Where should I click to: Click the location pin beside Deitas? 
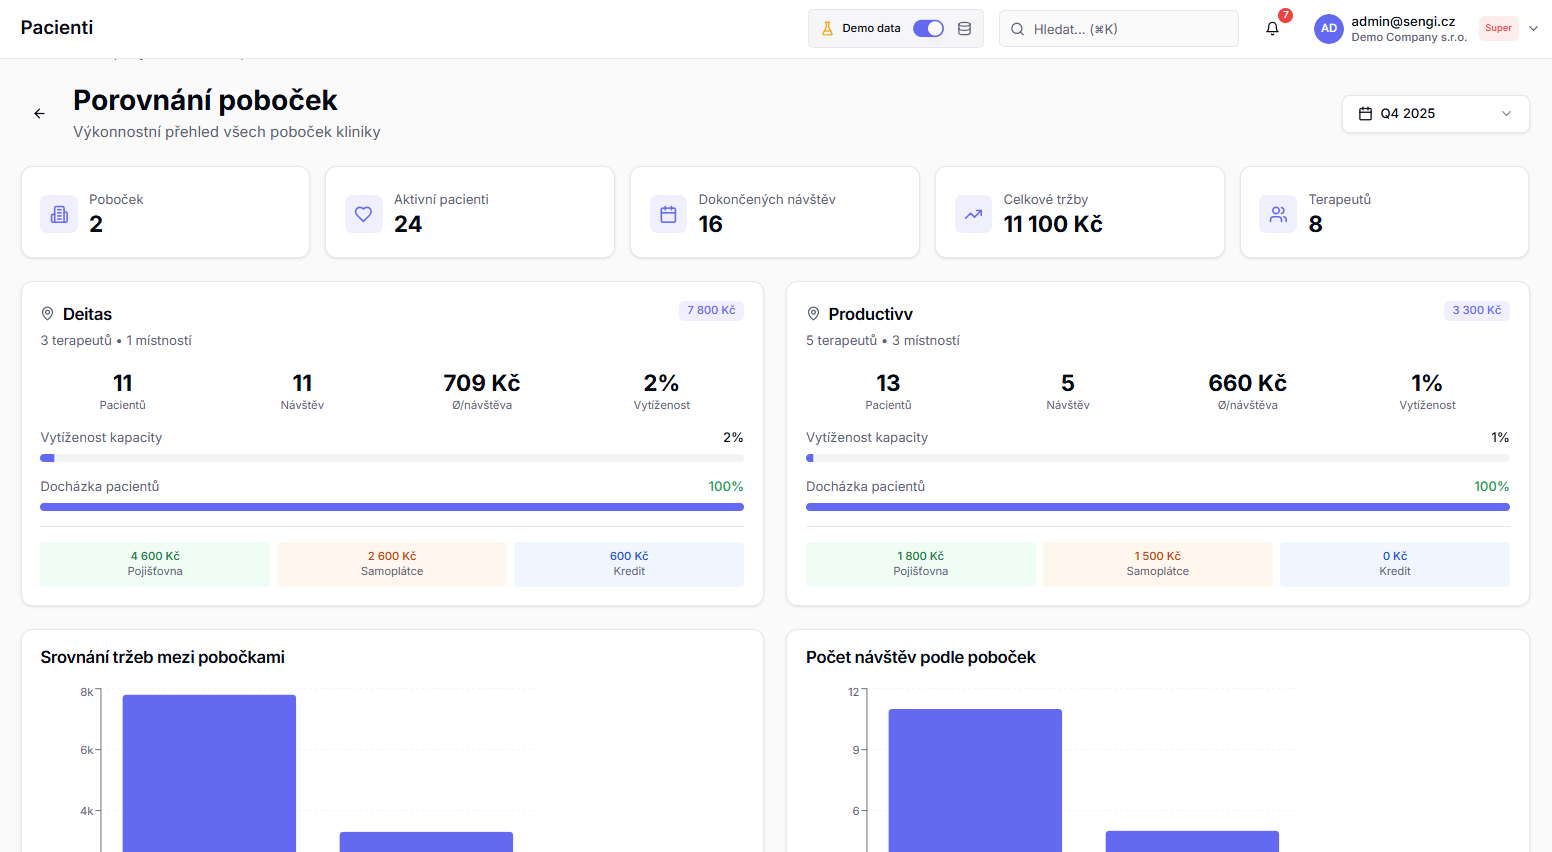47,314
